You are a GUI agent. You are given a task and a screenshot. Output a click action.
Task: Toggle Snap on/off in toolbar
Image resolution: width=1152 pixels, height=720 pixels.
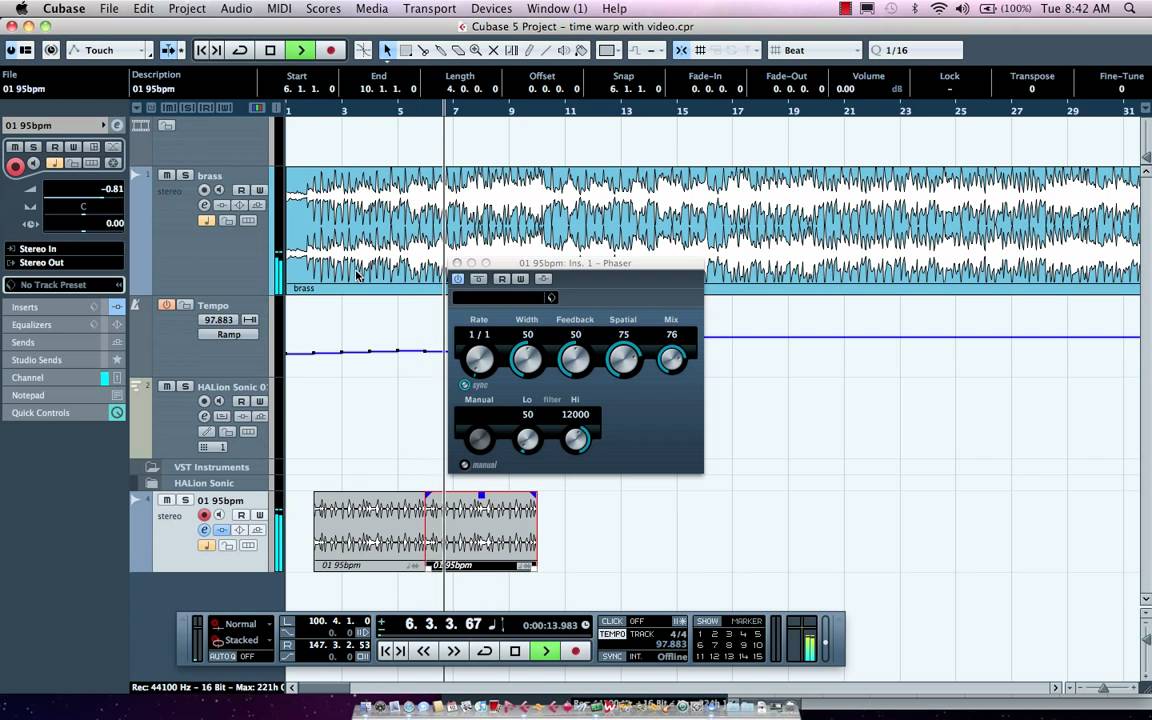681,50
